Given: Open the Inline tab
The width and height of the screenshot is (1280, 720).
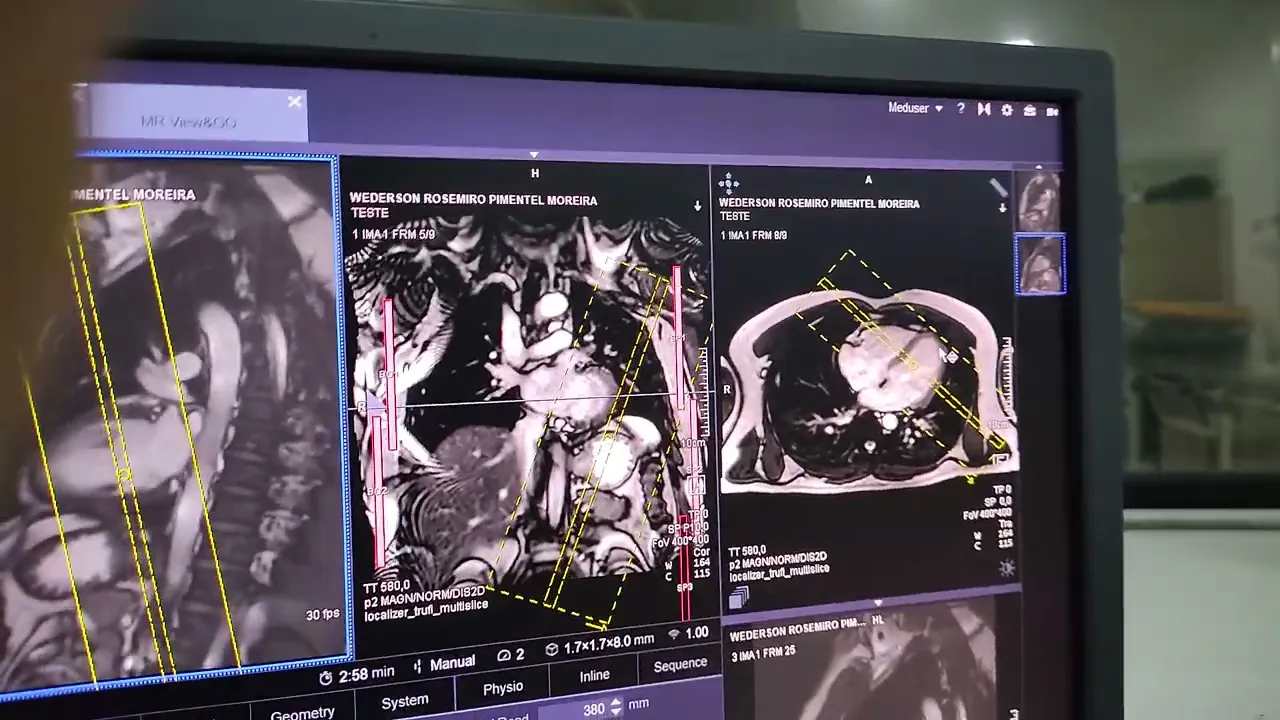Looking at the screenshot, I should click(594, 676).
